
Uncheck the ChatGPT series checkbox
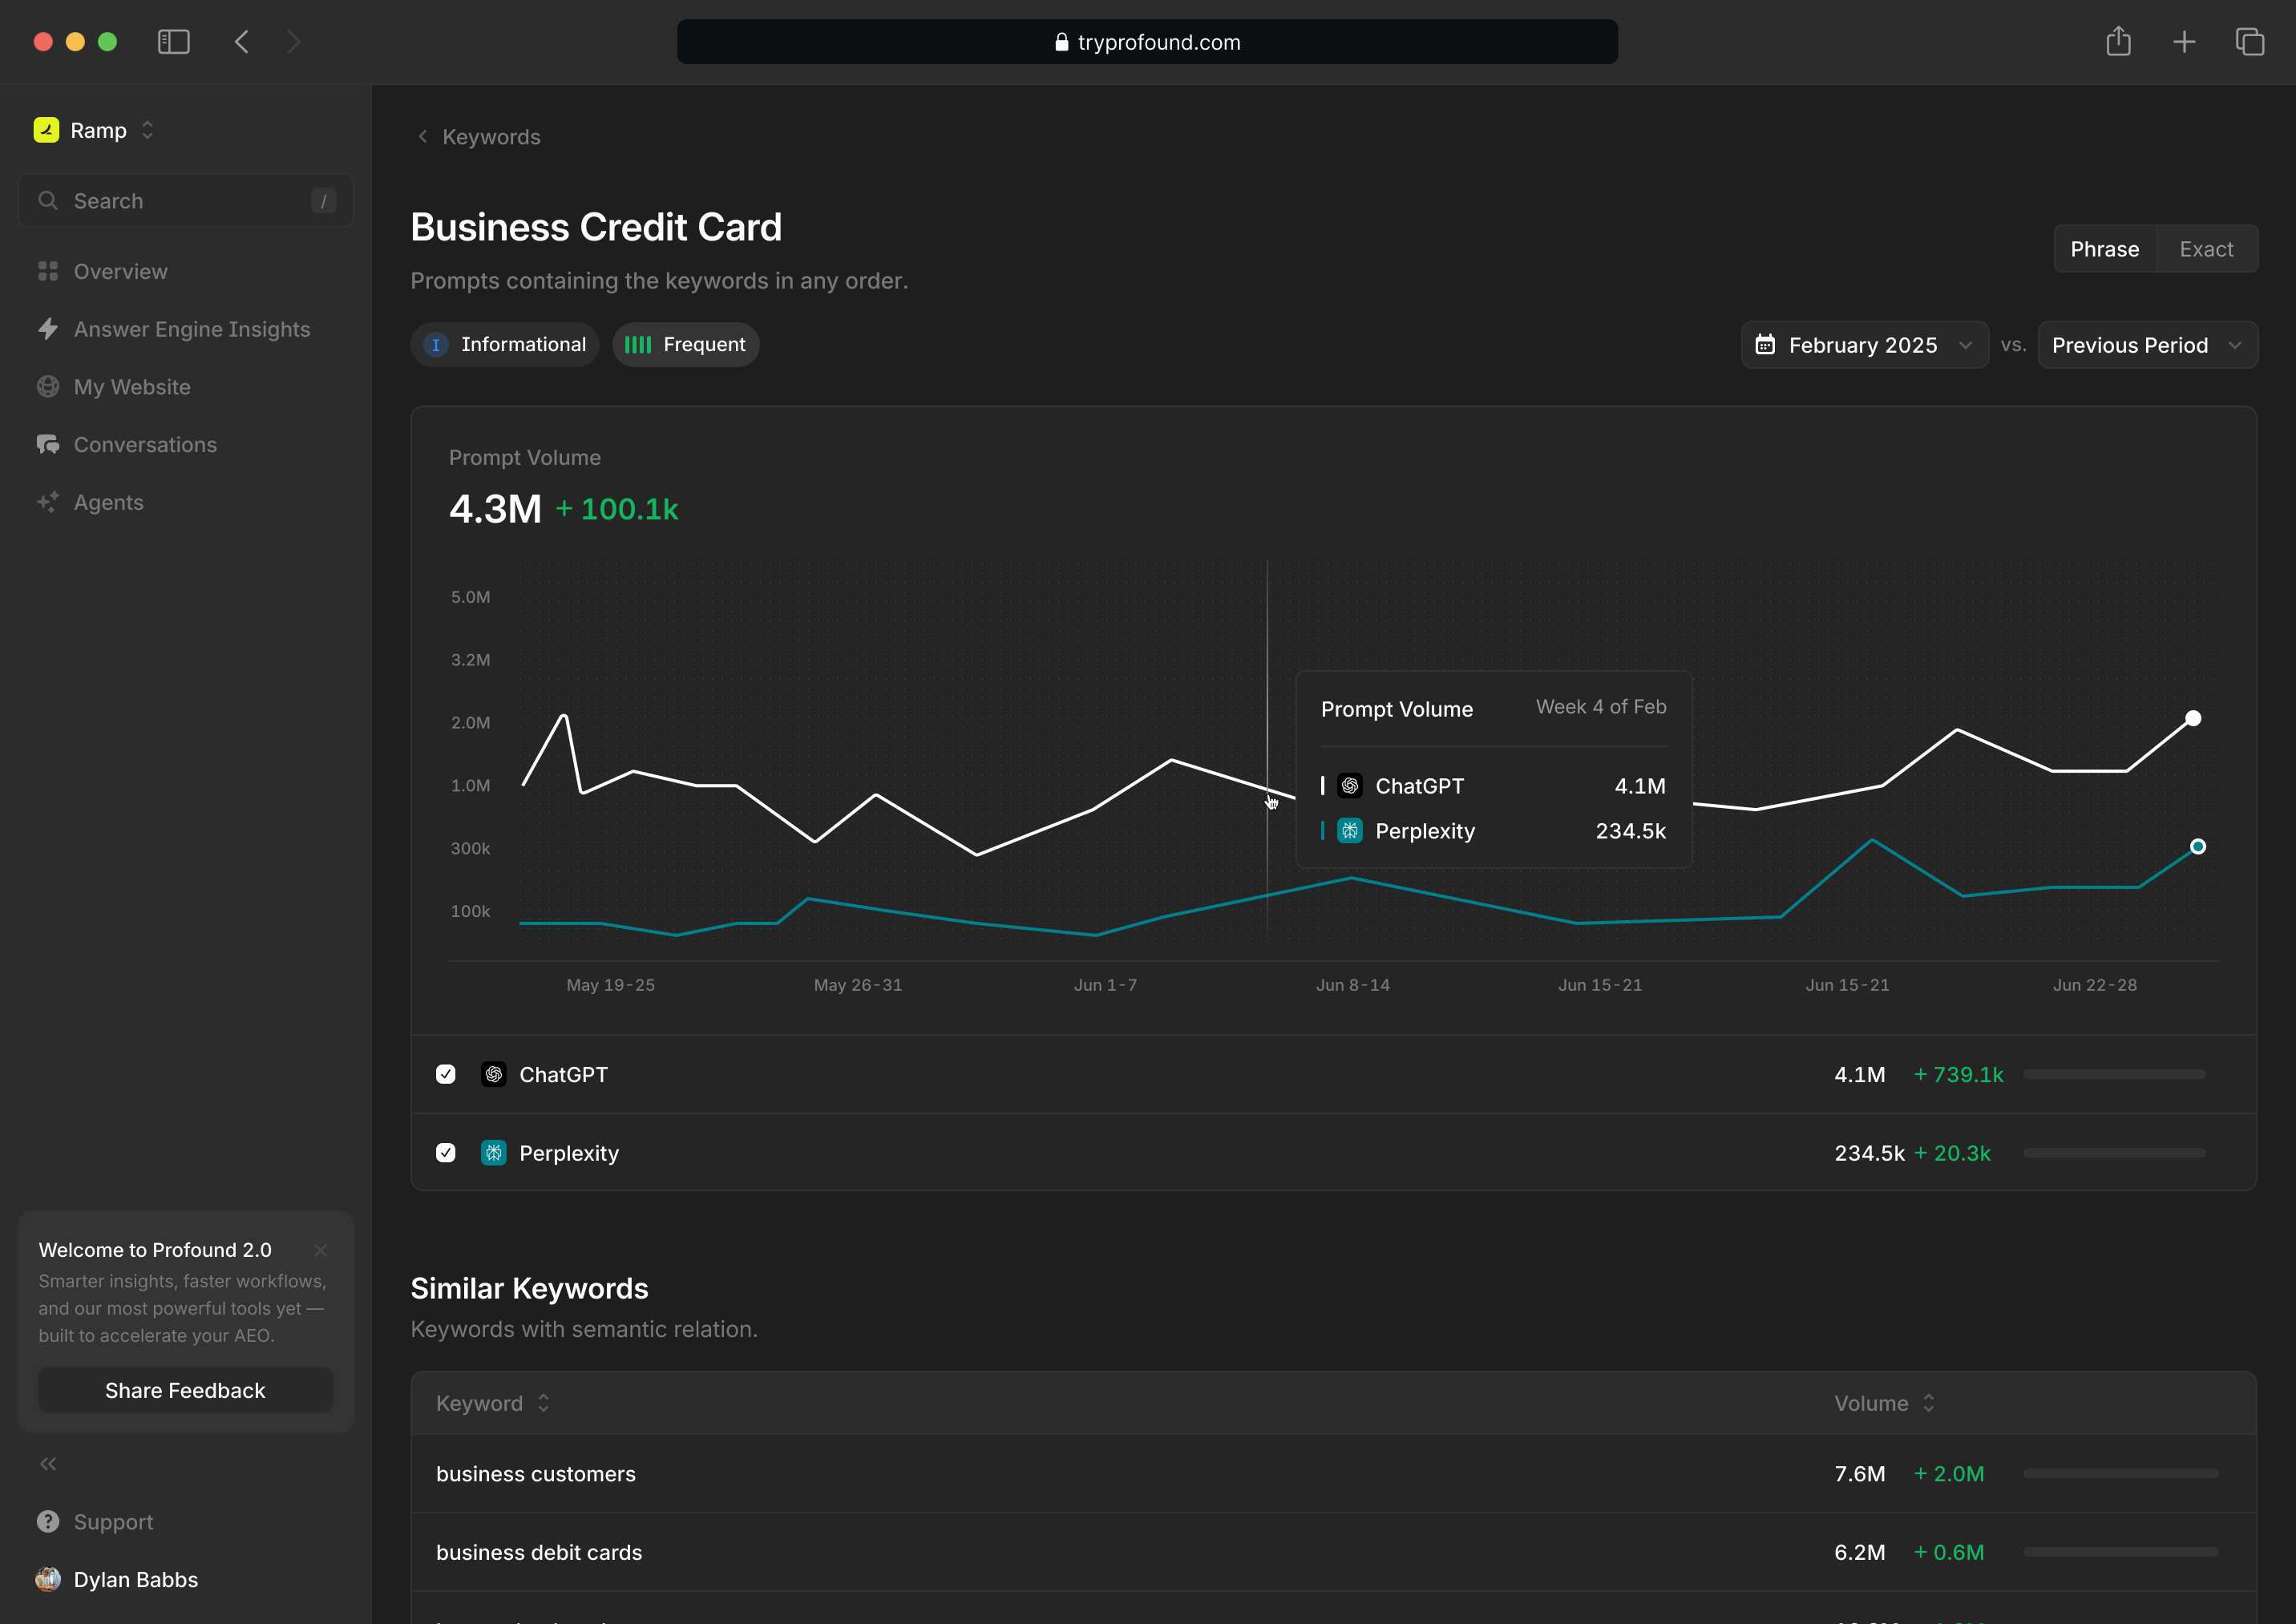coord(446,1074)
